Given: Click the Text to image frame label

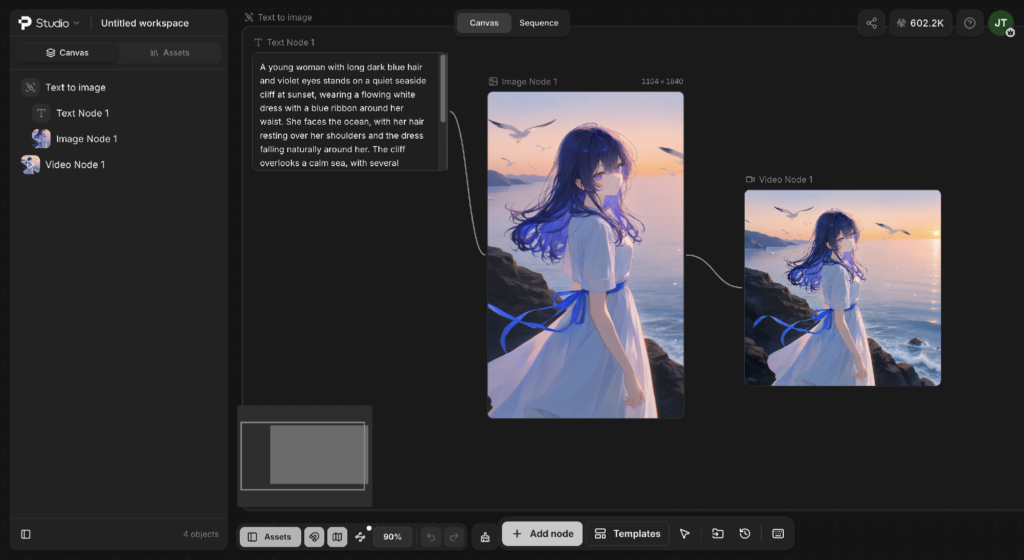Looking at the screenshot, I should click(285, 18).
